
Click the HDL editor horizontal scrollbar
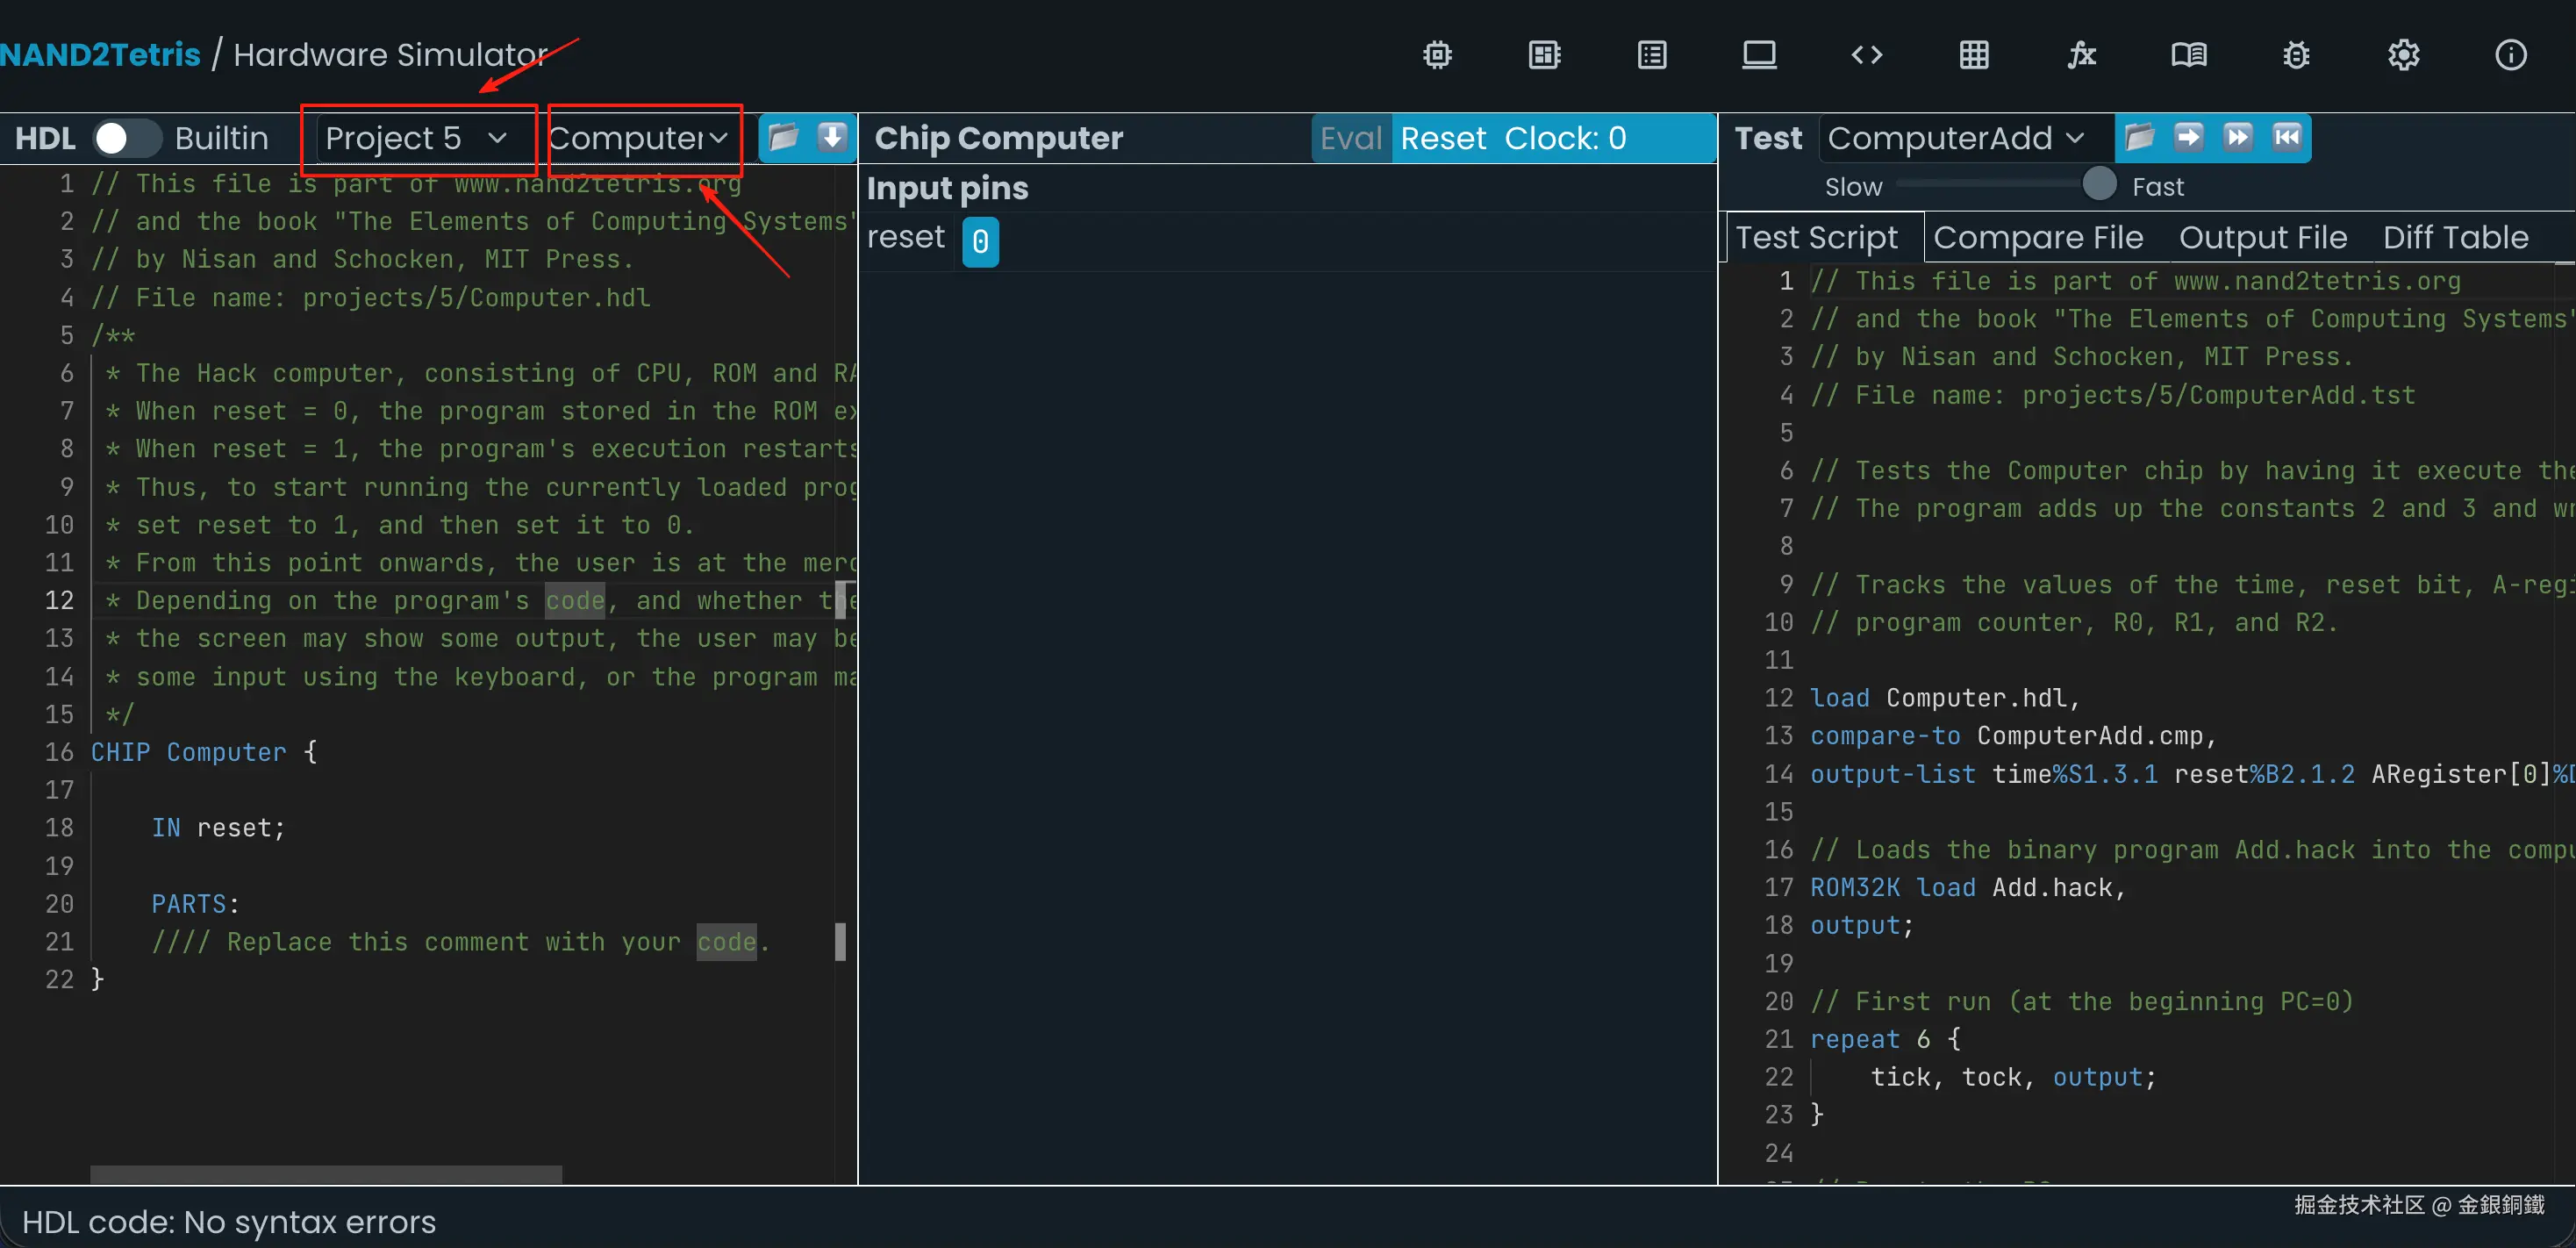[326, 1174]
